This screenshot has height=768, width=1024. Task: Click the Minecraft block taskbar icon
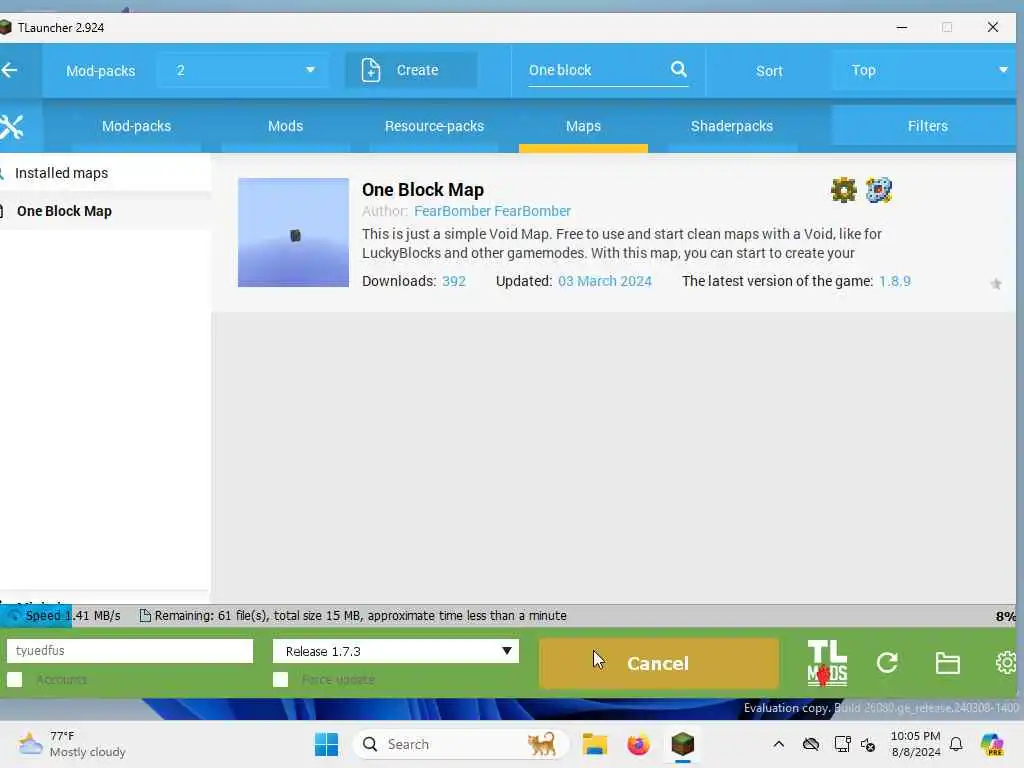click(682, 744)
